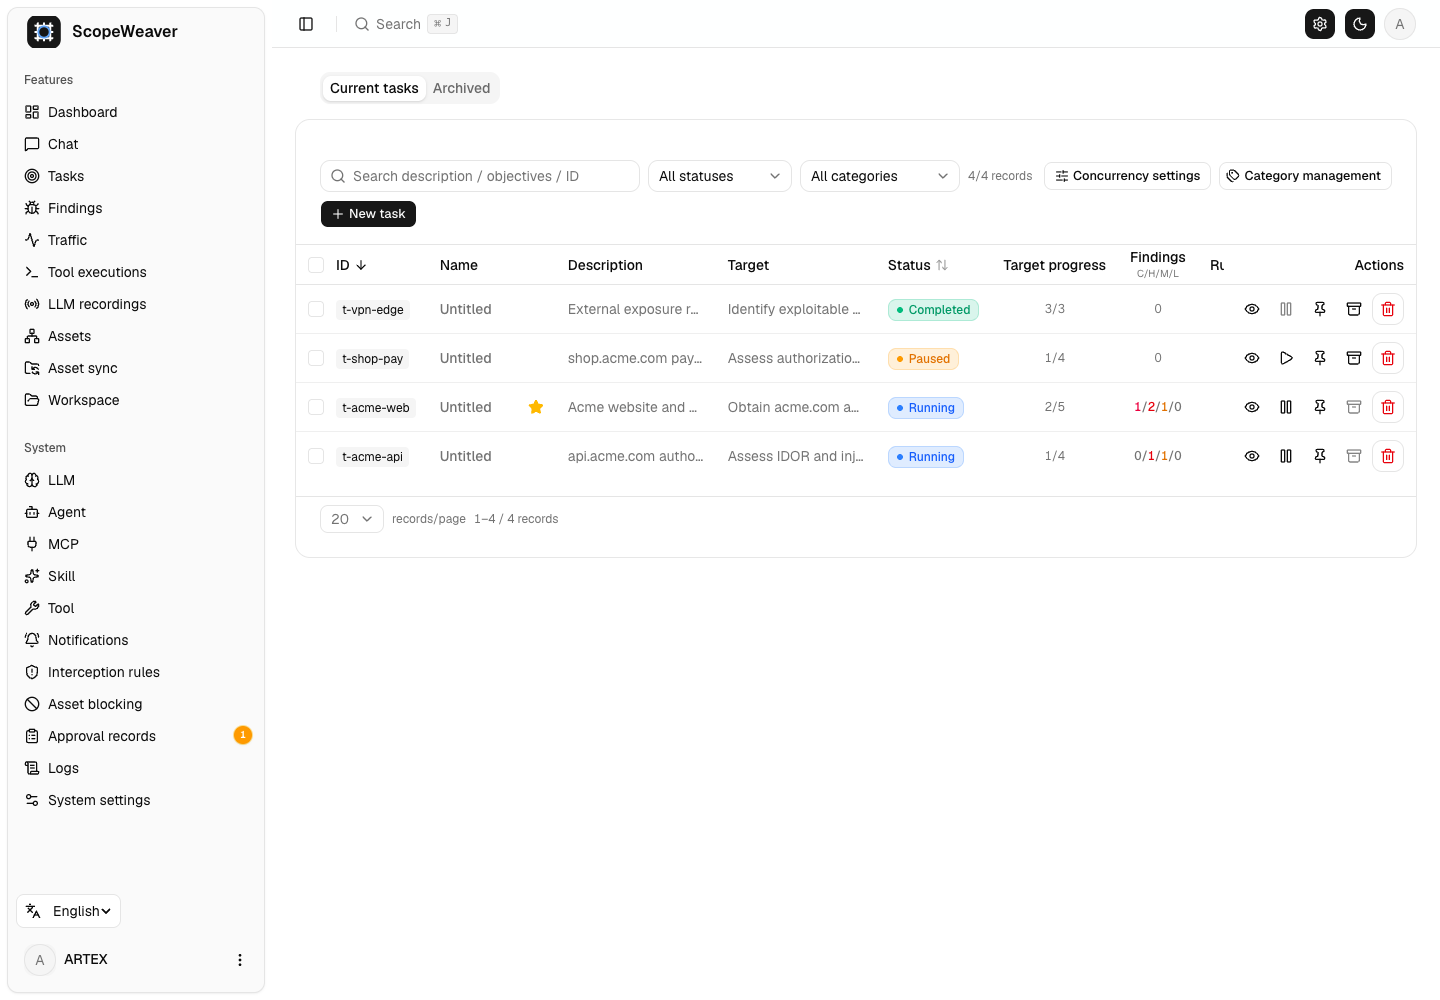Open Category management
Screen dimensions: 1440x1000
(x=1305, y=176)
